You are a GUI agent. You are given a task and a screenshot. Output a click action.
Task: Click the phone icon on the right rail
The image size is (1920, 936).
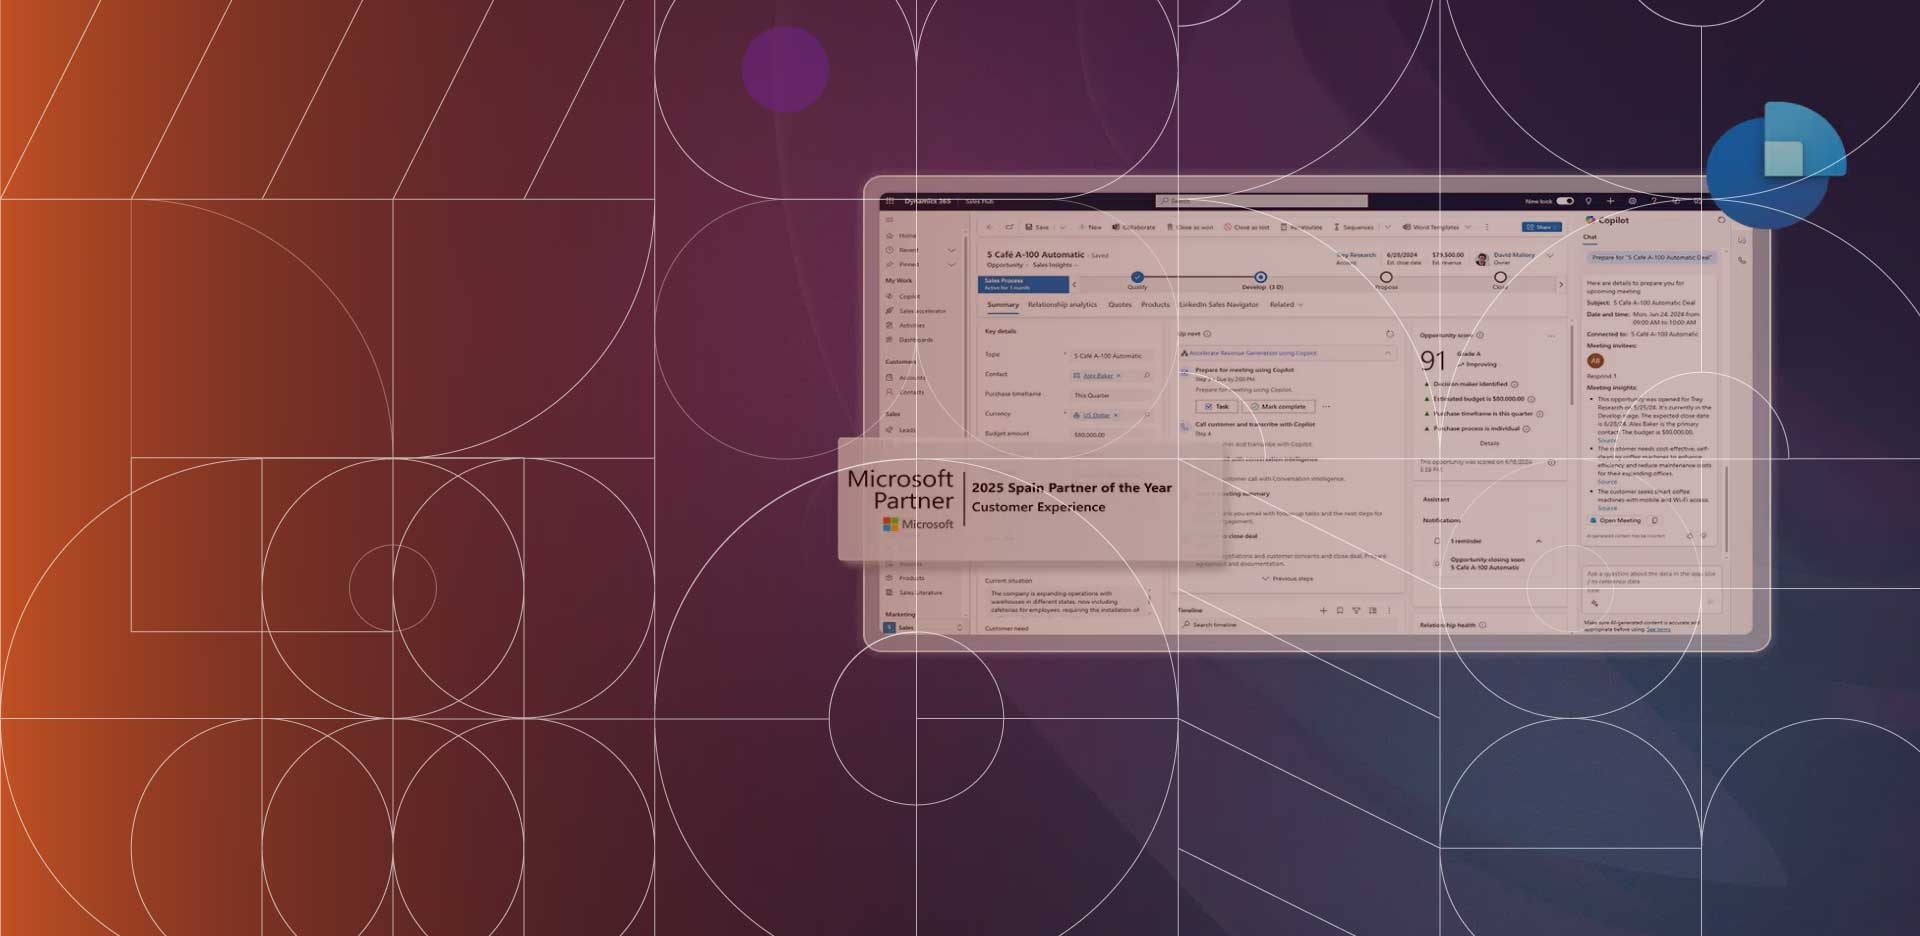tap(1742, 260)
